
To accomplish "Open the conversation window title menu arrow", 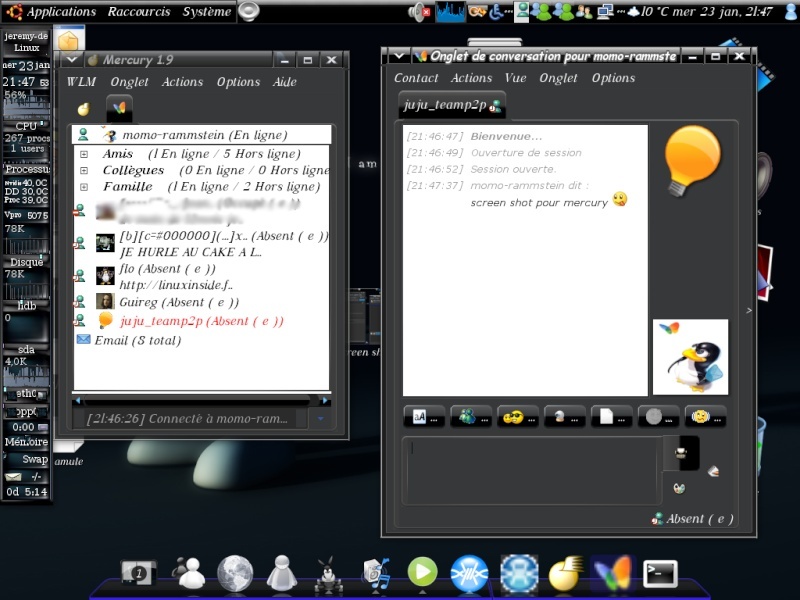I will point(399,56).
